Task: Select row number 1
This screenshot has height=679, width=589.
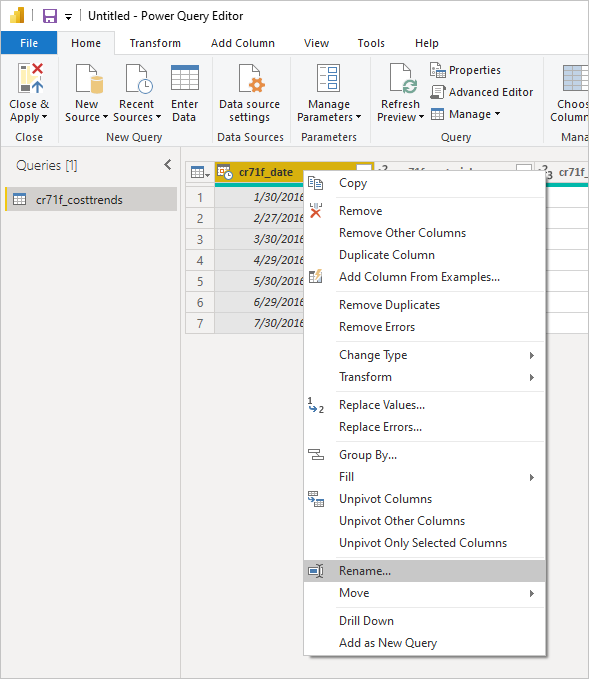Action: (x=200, y=197)
